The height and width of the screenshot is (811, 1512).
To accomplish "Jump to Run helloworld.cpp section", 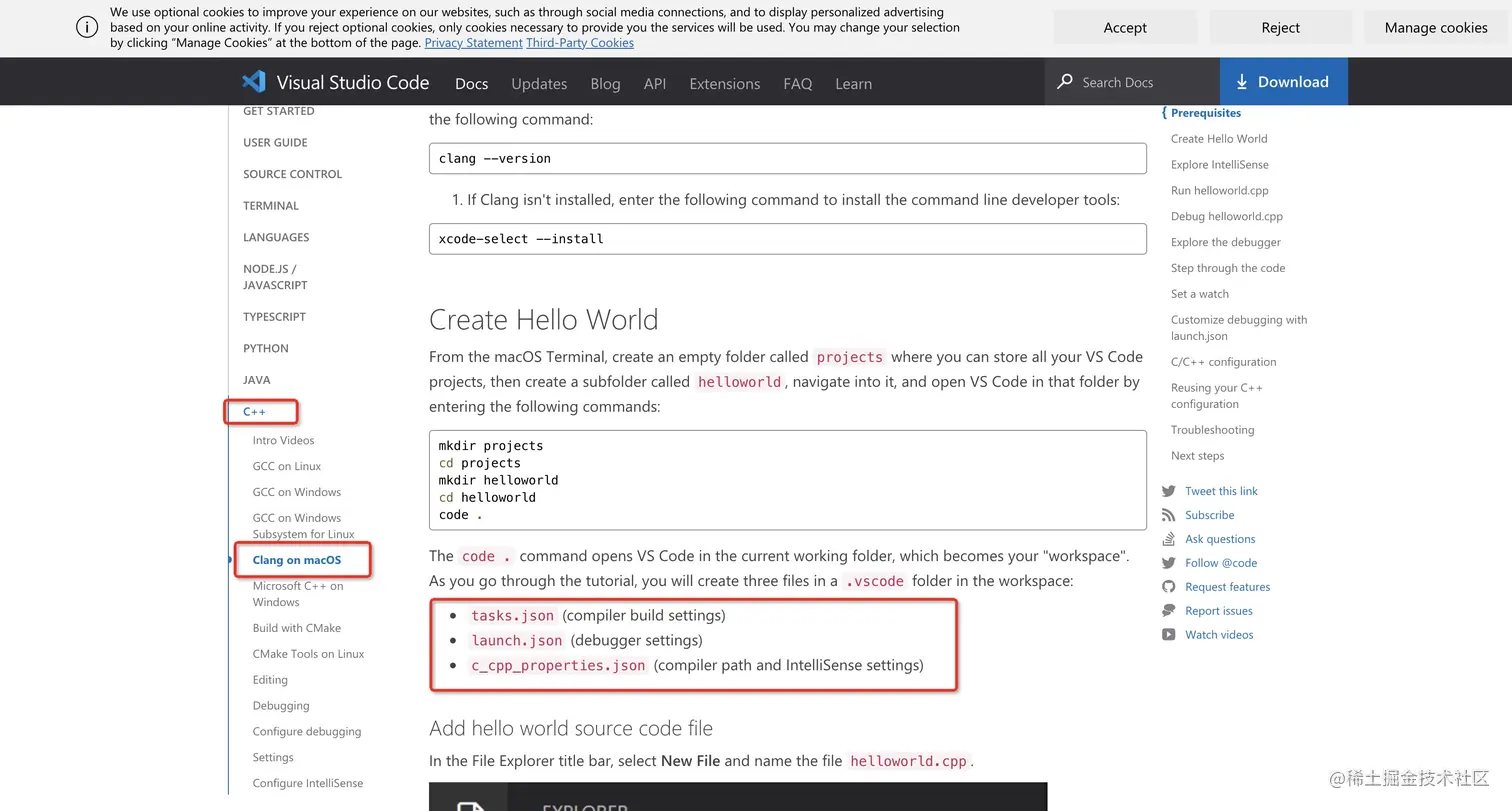I will 1220,191.
